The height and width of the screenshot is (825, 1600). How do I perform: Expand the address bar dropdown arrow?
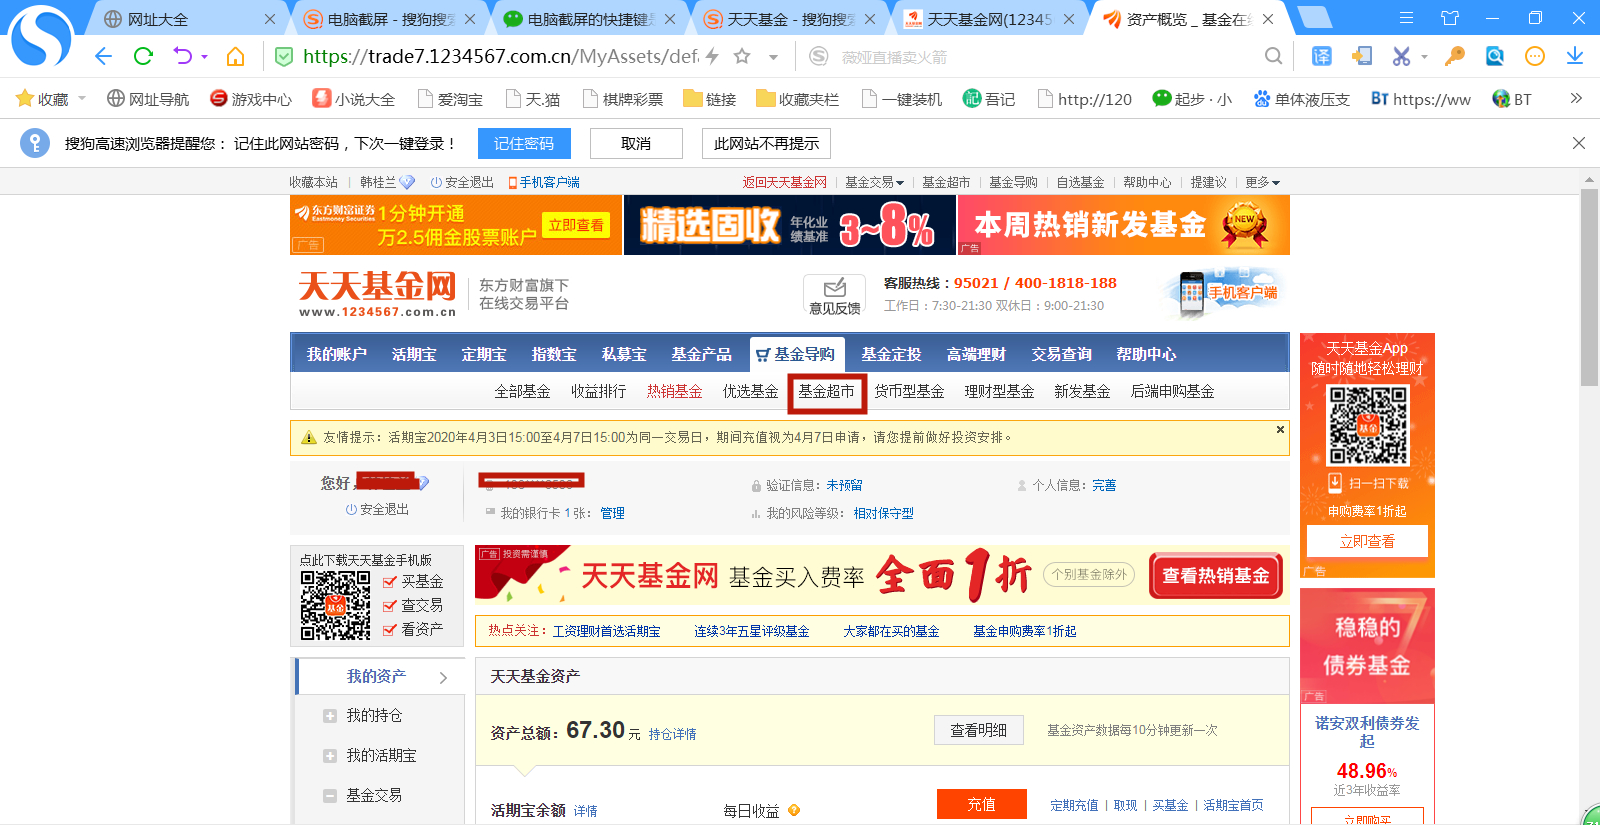(x=771, y=57)
